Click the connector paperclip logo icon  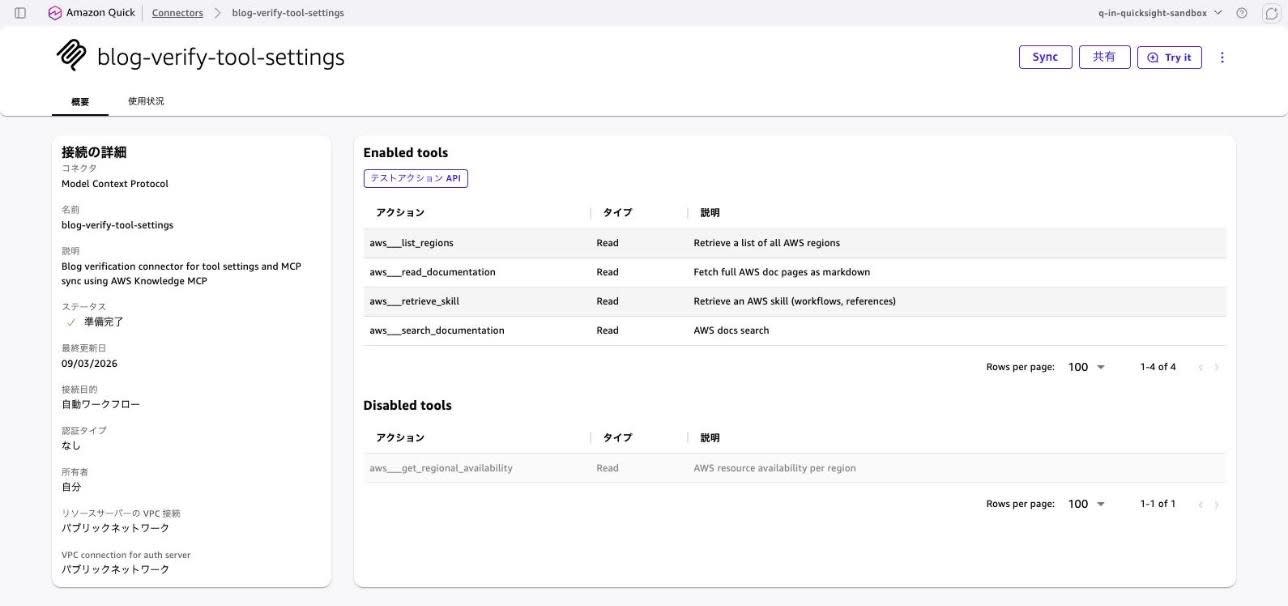[71, 56]
